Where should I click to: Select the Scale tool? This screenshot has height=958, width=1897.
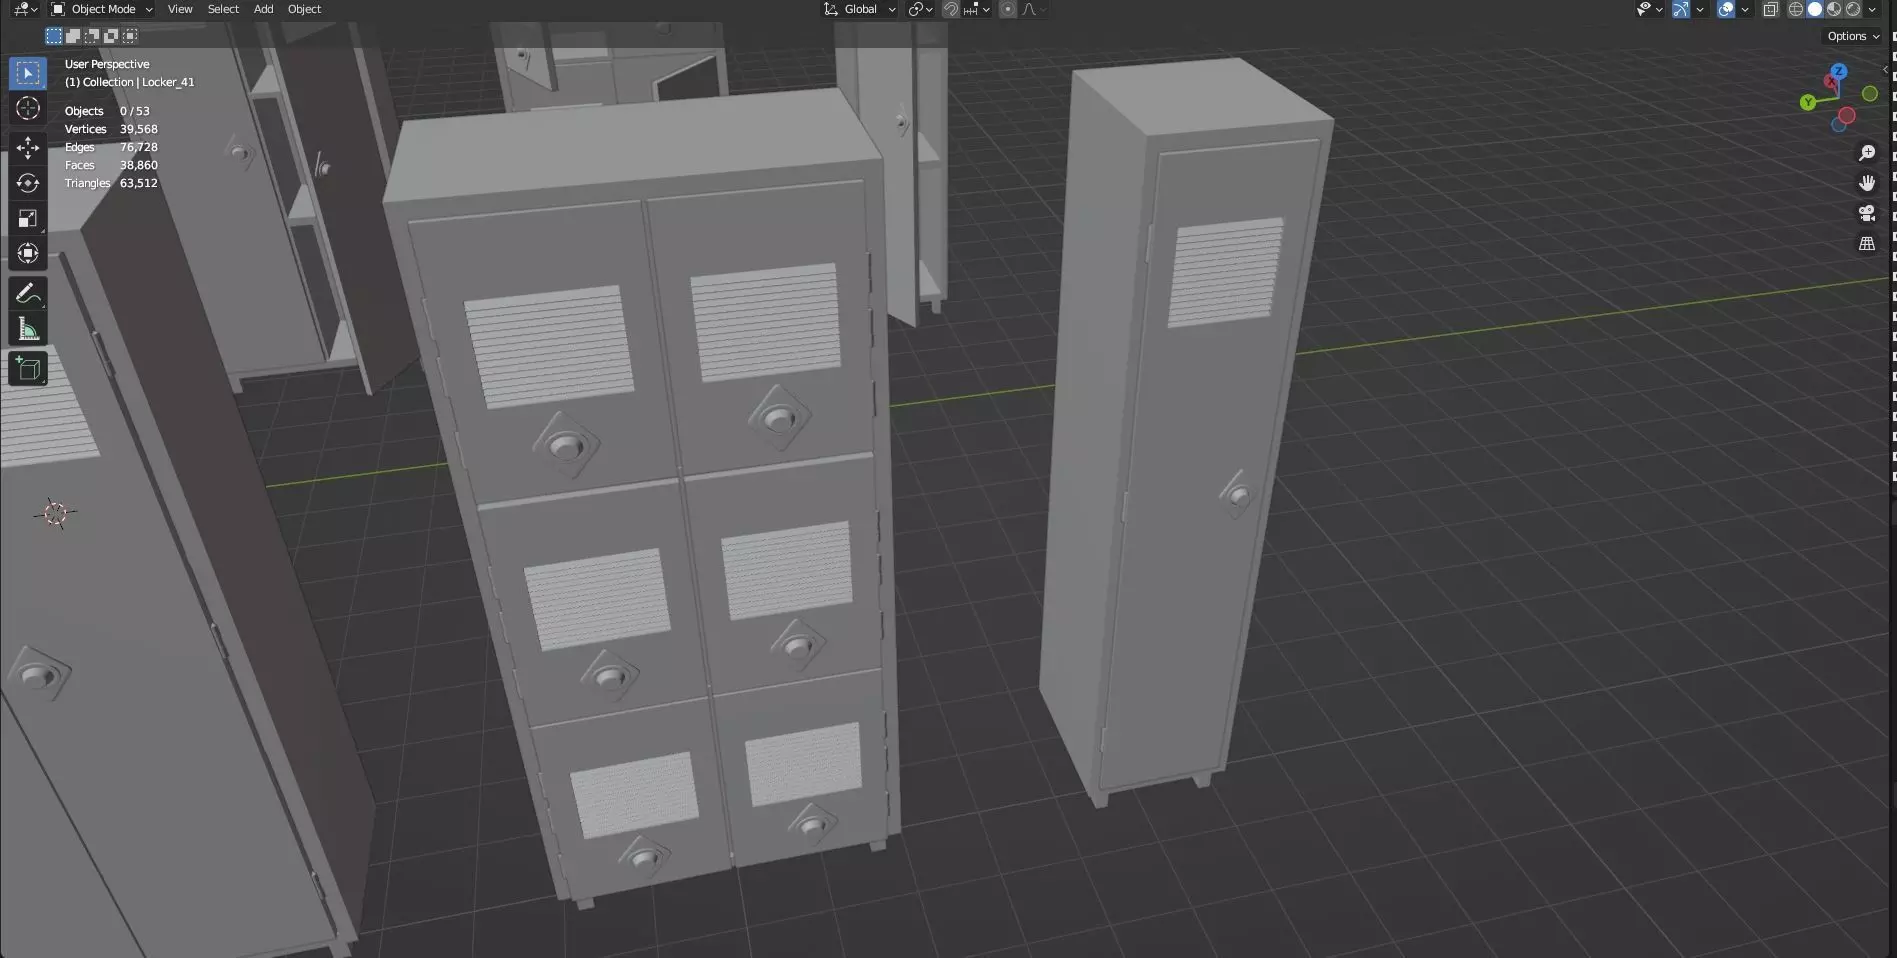(28, 218)
